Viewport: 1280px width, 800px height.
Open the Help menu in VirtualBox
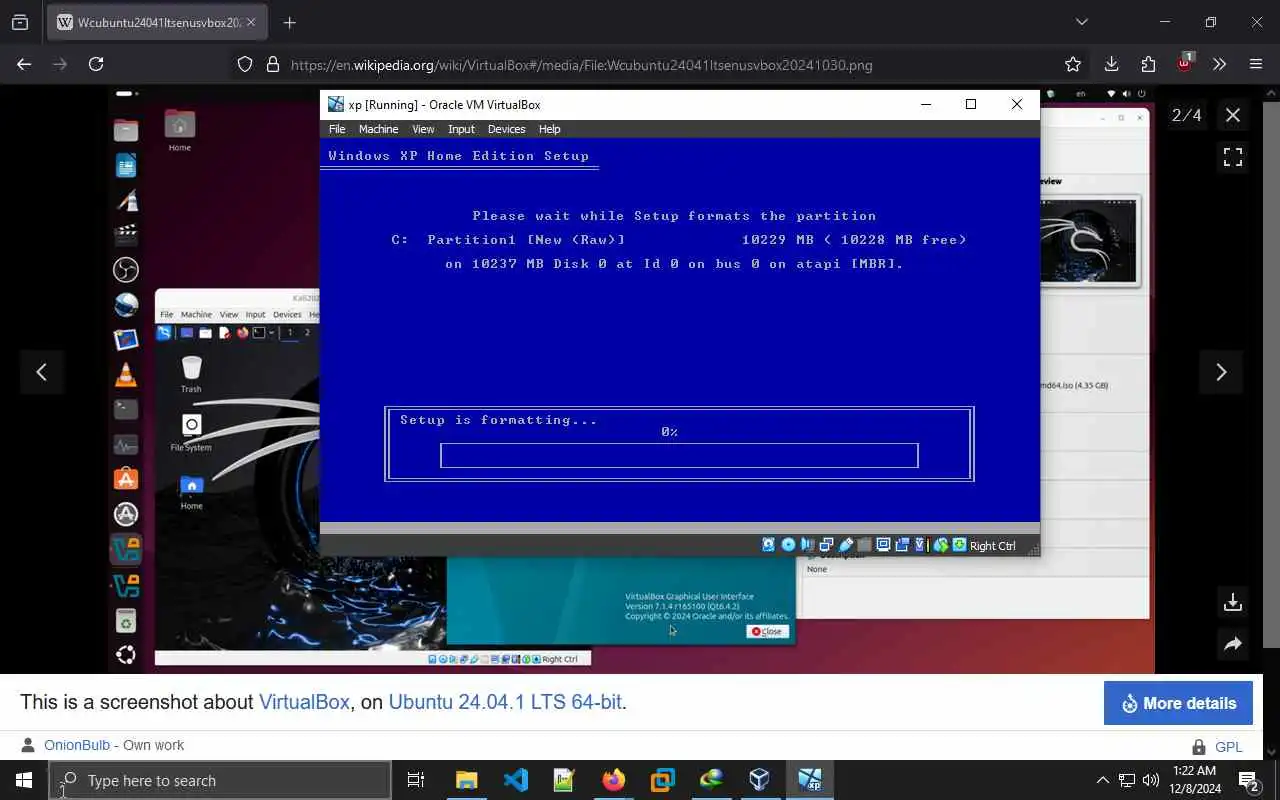tap(549, 129)
